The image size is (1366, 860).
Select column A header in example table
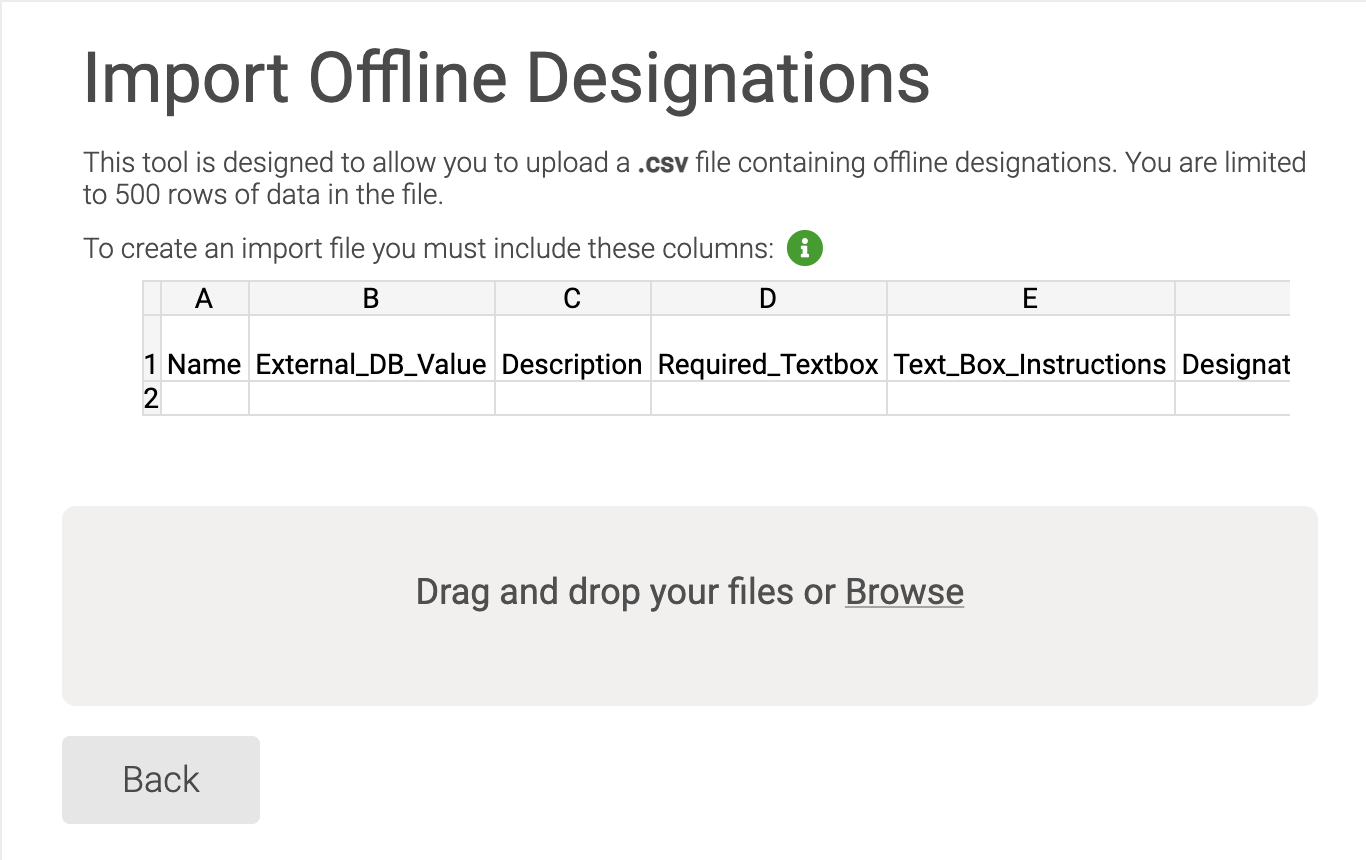[204, 298]
